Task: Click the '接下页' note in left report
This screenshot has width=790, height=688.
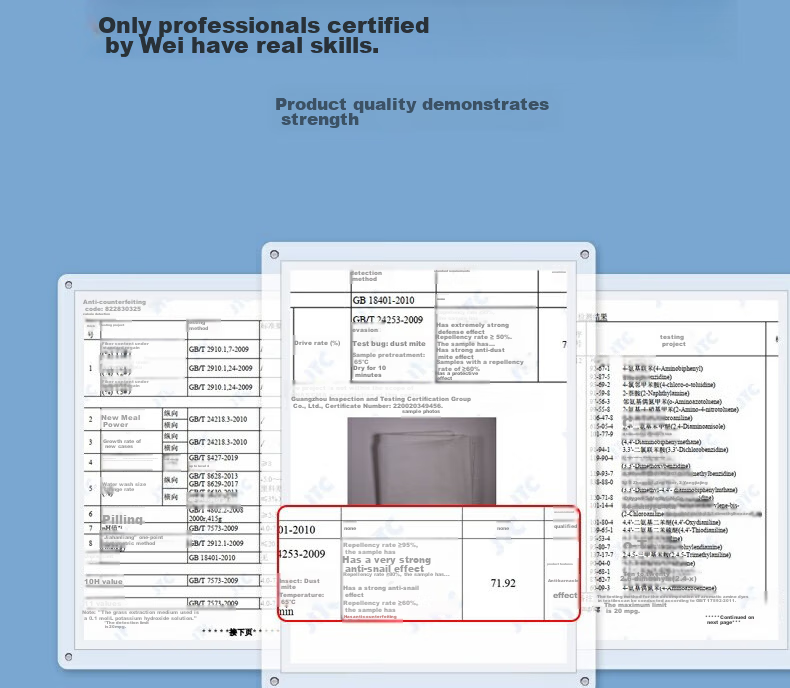Action: tap(241, 632)
